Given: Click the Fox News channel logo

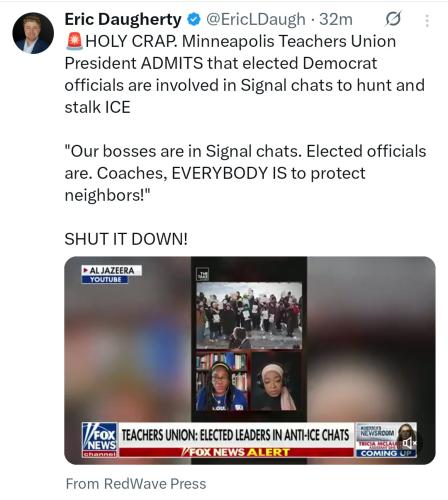Looking at the screenshot, I should click(100, 440).
